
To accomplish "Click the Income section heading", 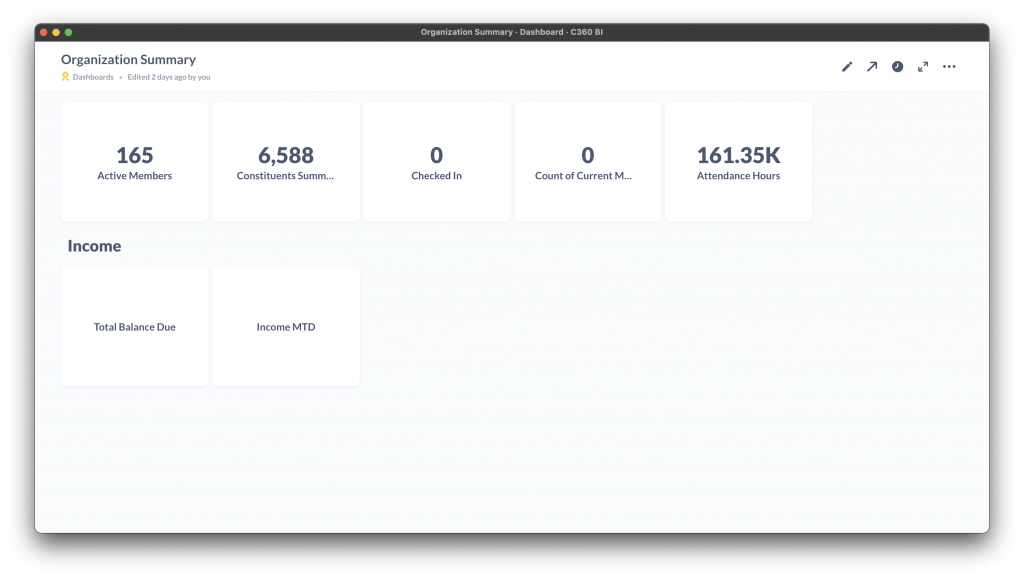I will 94,246.
